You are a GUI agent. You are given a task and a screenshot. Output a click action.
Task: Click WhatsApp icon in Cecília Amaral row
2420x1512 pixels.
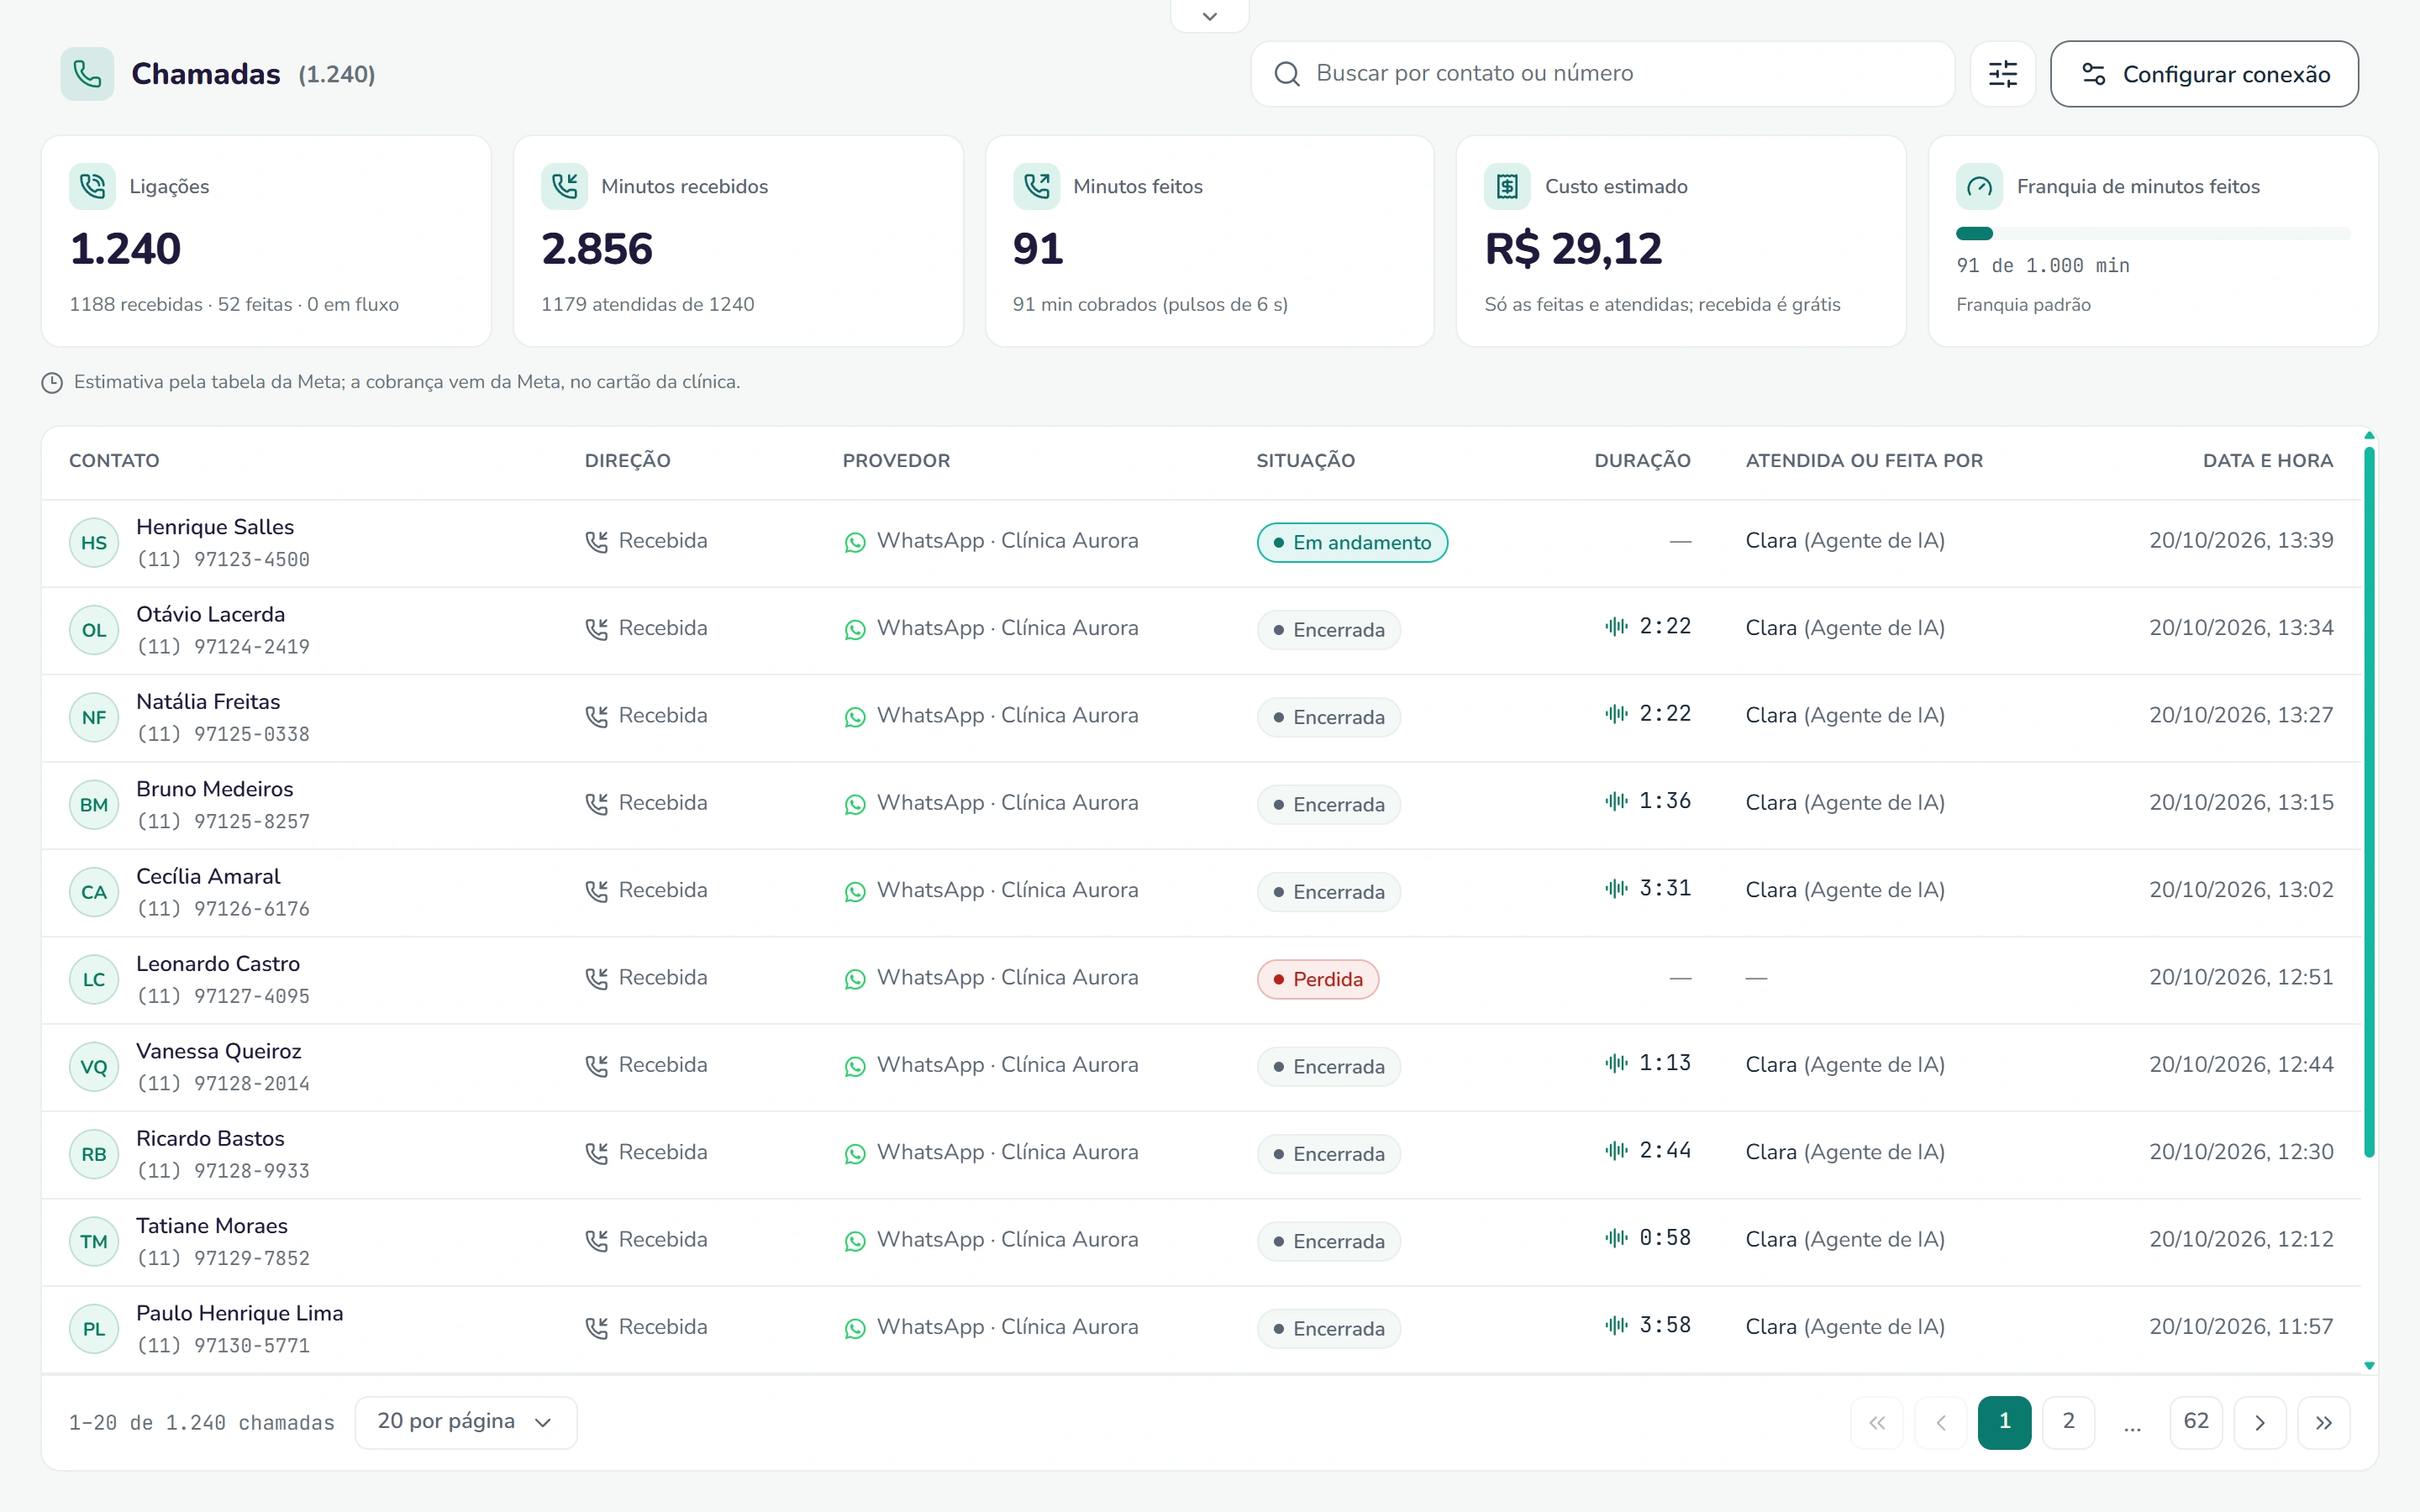855,891
